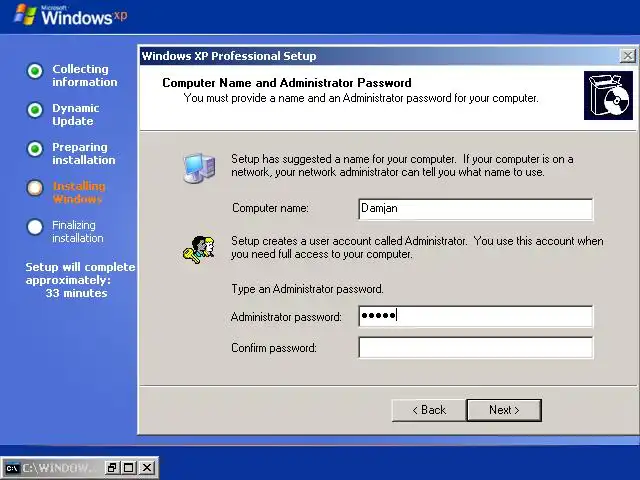Focus the Computer name field
Screen dimensions: 640x480
pyautogui.click(x=476, y=209)
